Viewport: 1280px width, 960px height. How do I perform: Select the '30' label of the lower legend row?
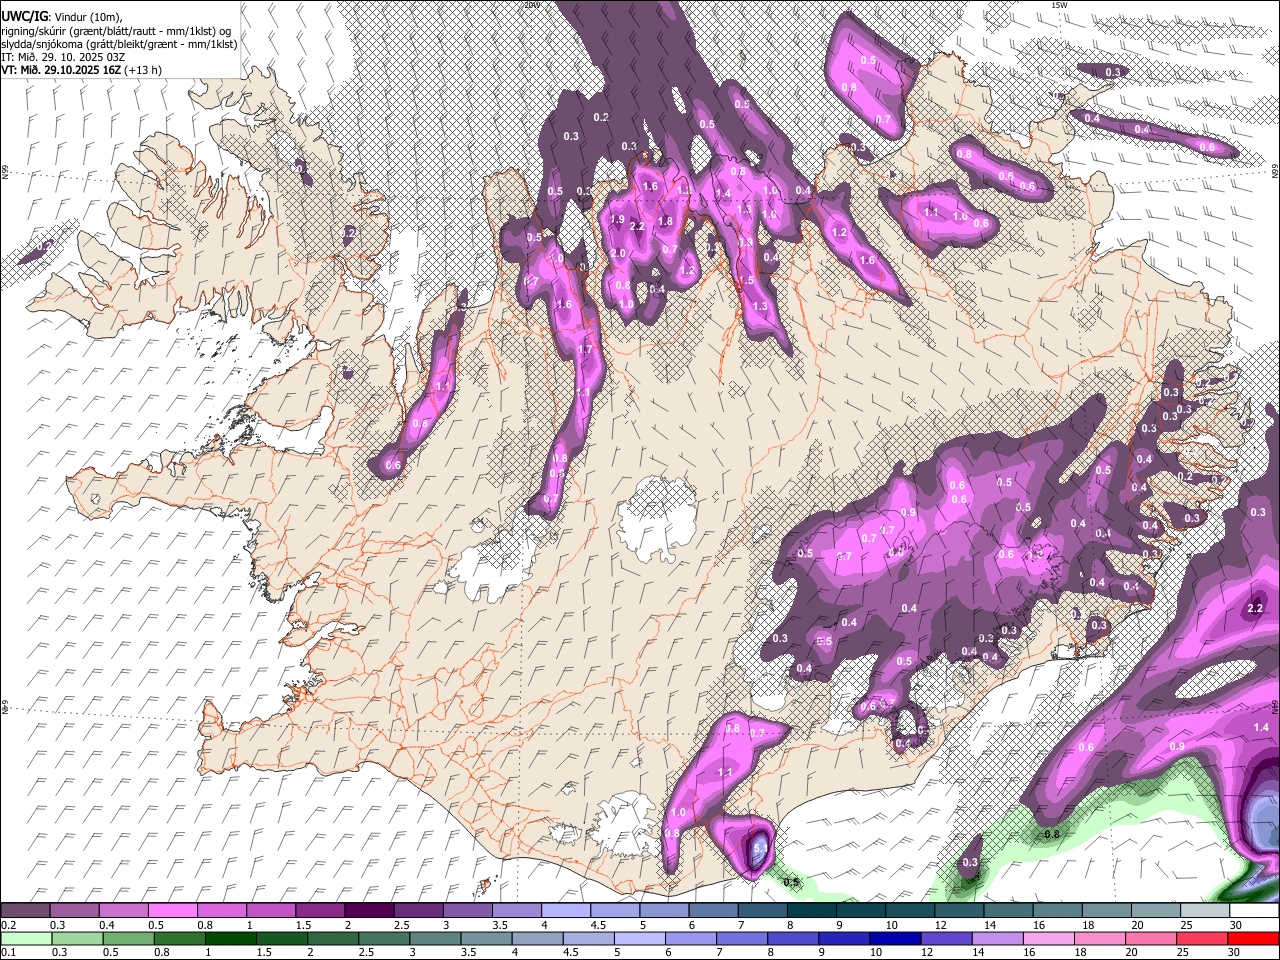[1233, 953]
